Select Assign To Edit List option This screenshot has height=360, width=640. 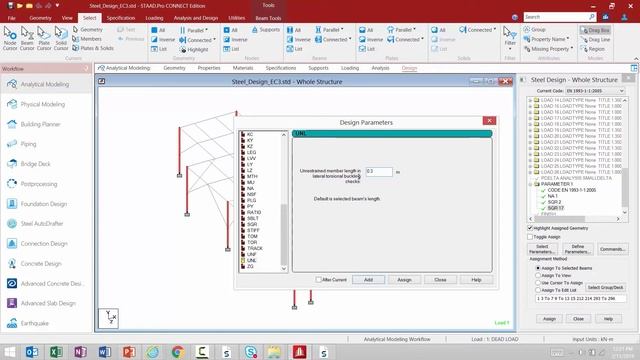pyautogui.click(x=538, y=290)
